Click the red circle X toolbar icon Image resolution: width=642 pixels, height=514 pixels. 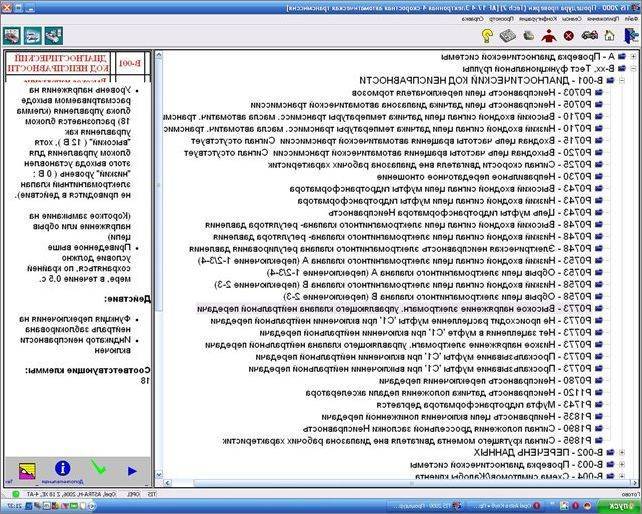569,36
